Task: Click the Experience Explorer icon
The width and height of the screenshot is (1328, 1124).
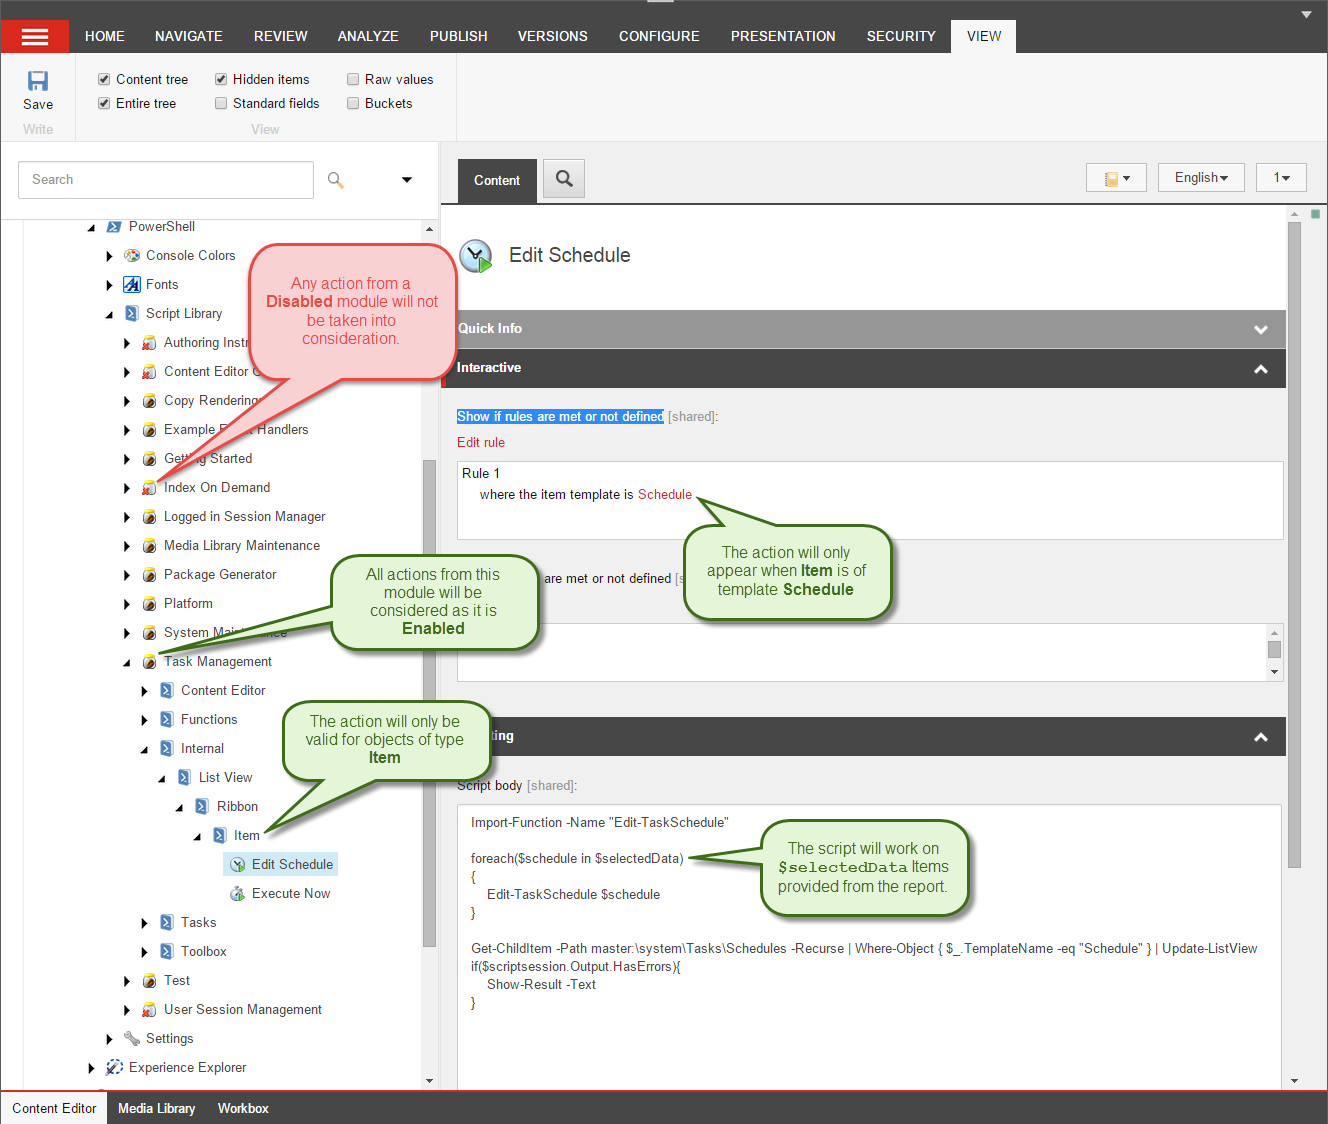Action: pyautogui.click(x=115, y=1068)
